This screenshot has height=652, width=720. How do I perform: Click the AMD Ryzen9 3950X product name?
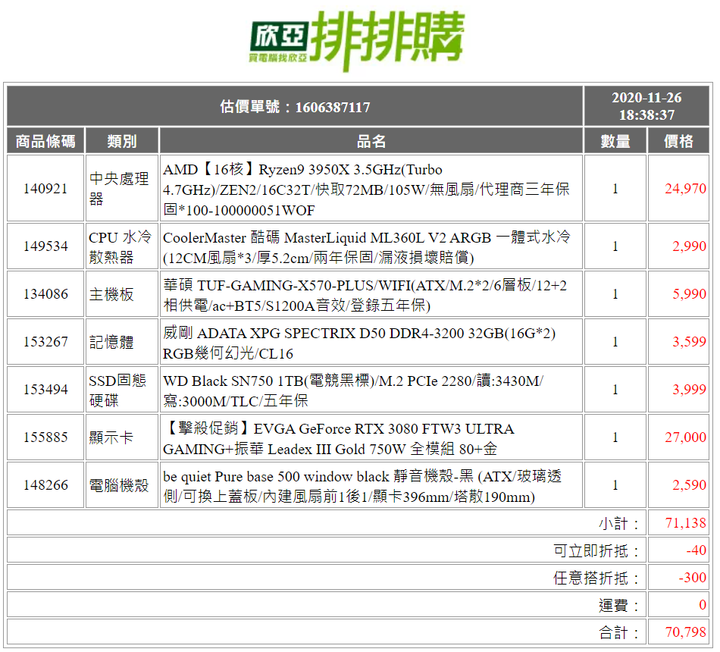(366, 189)
